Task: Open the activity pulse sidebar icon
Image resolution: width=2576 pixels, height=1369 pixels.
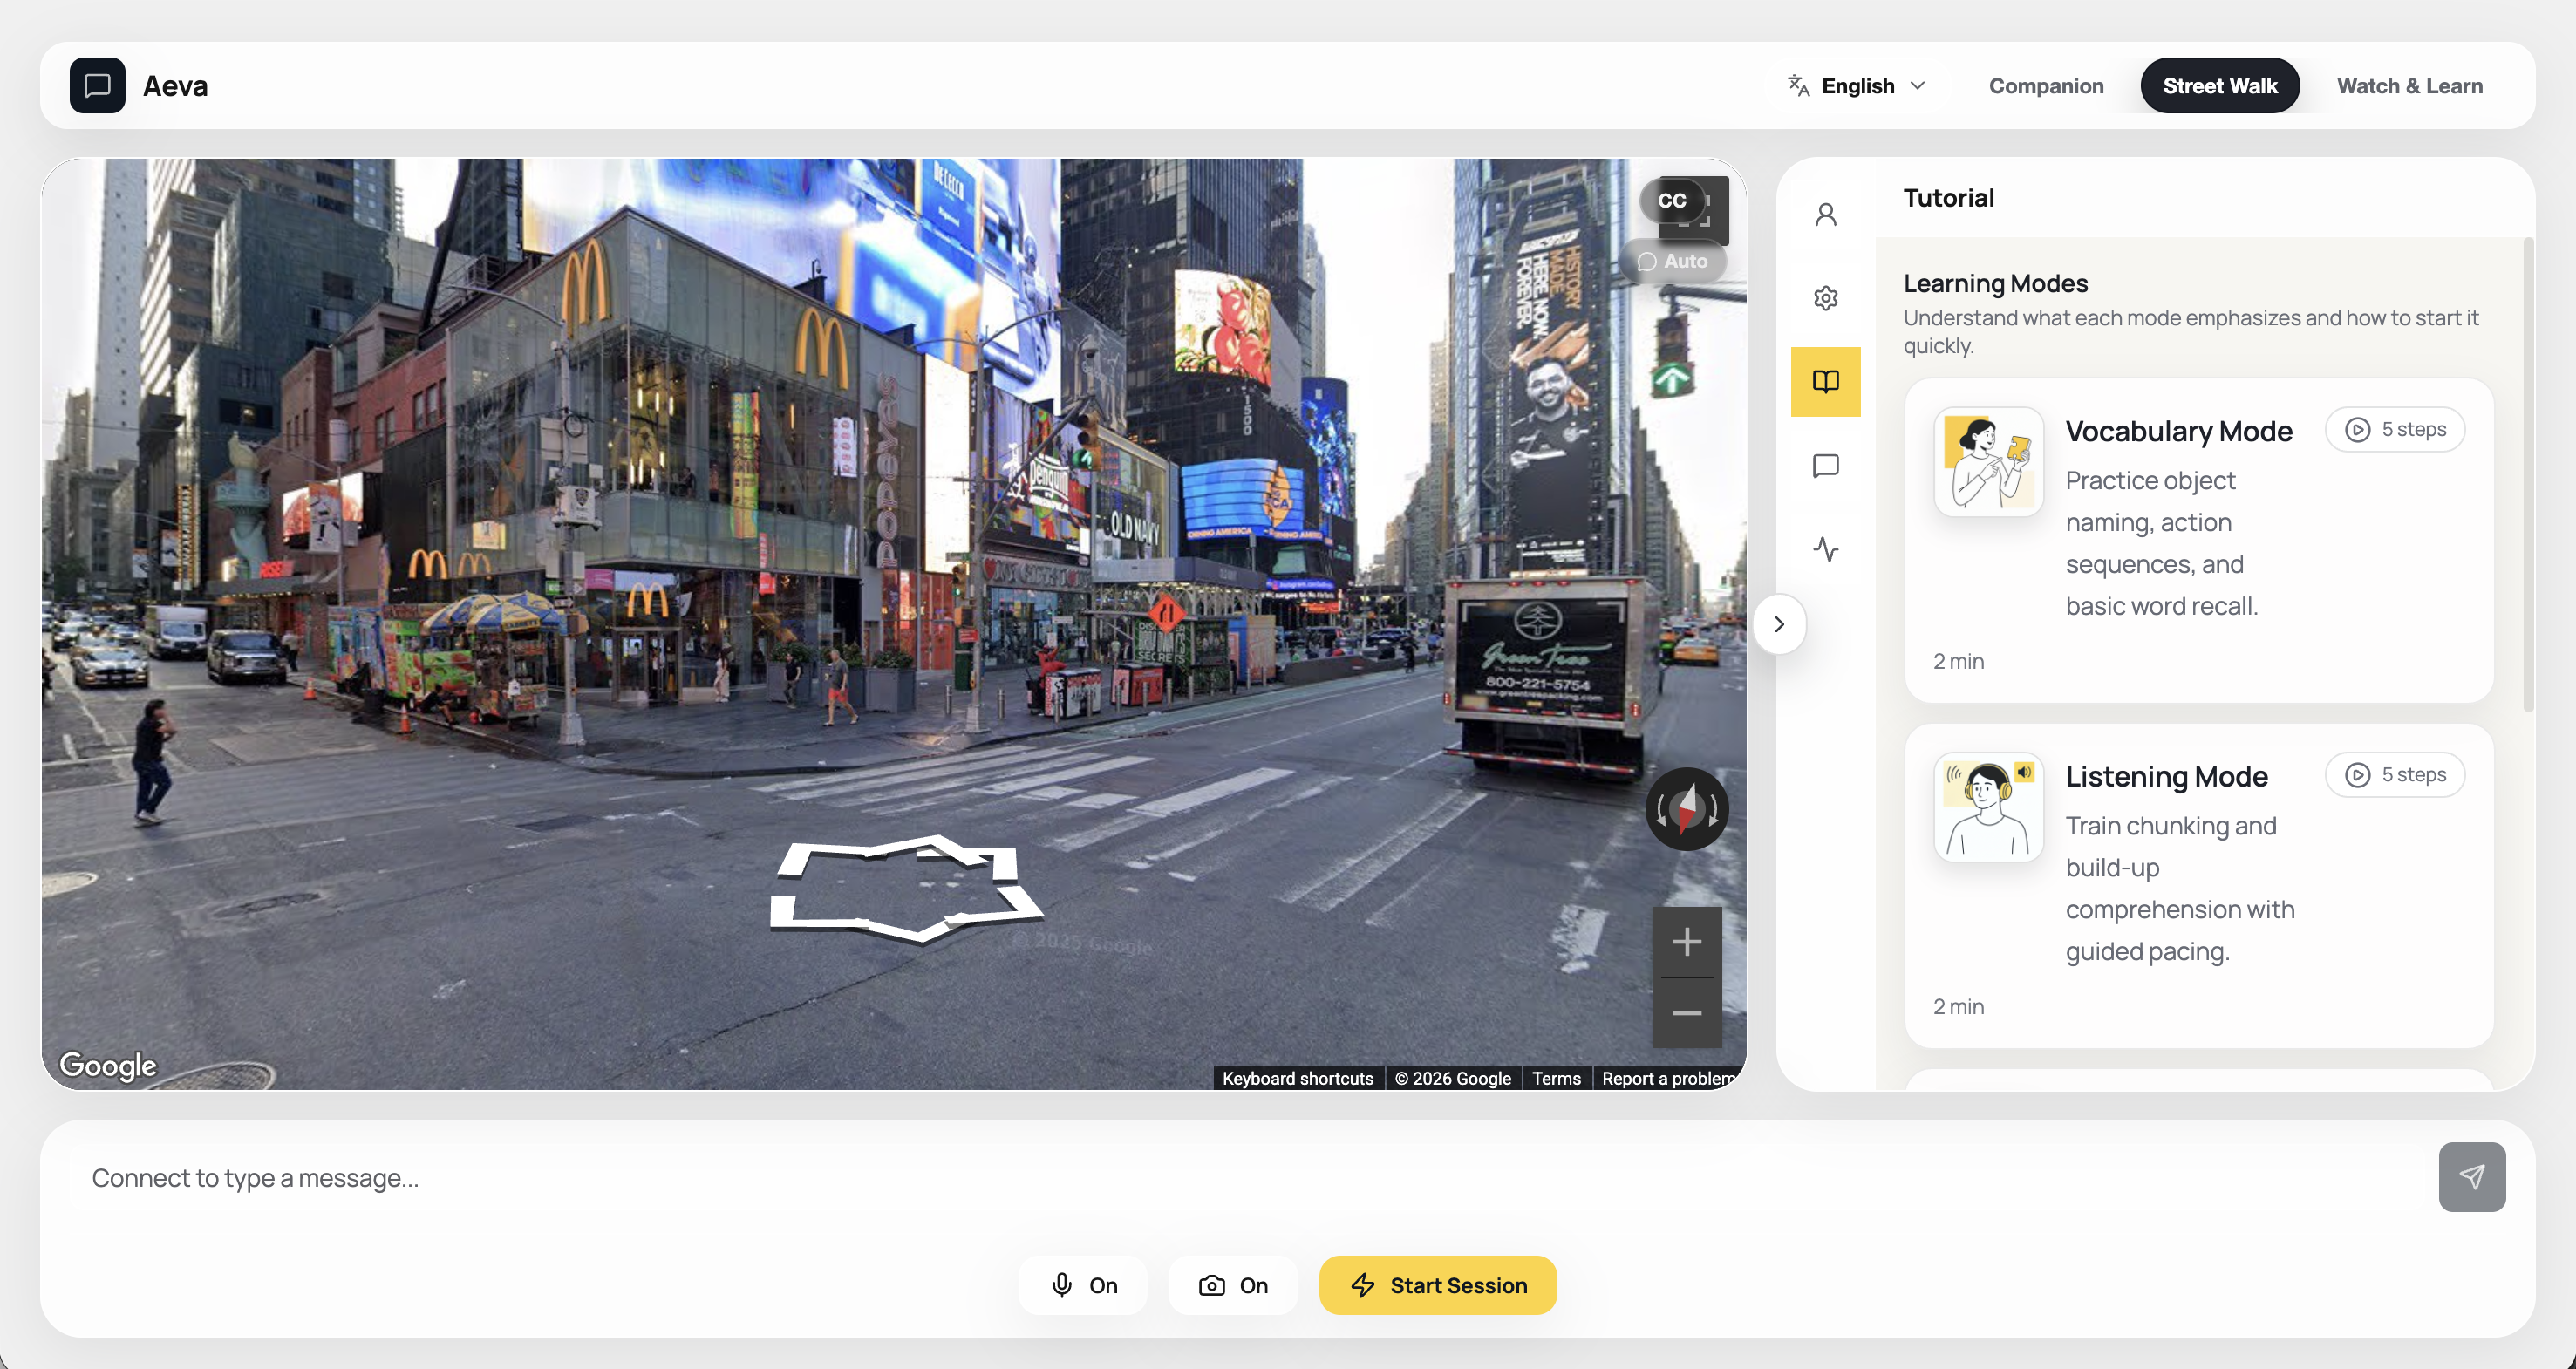Action: point(1825,549)
